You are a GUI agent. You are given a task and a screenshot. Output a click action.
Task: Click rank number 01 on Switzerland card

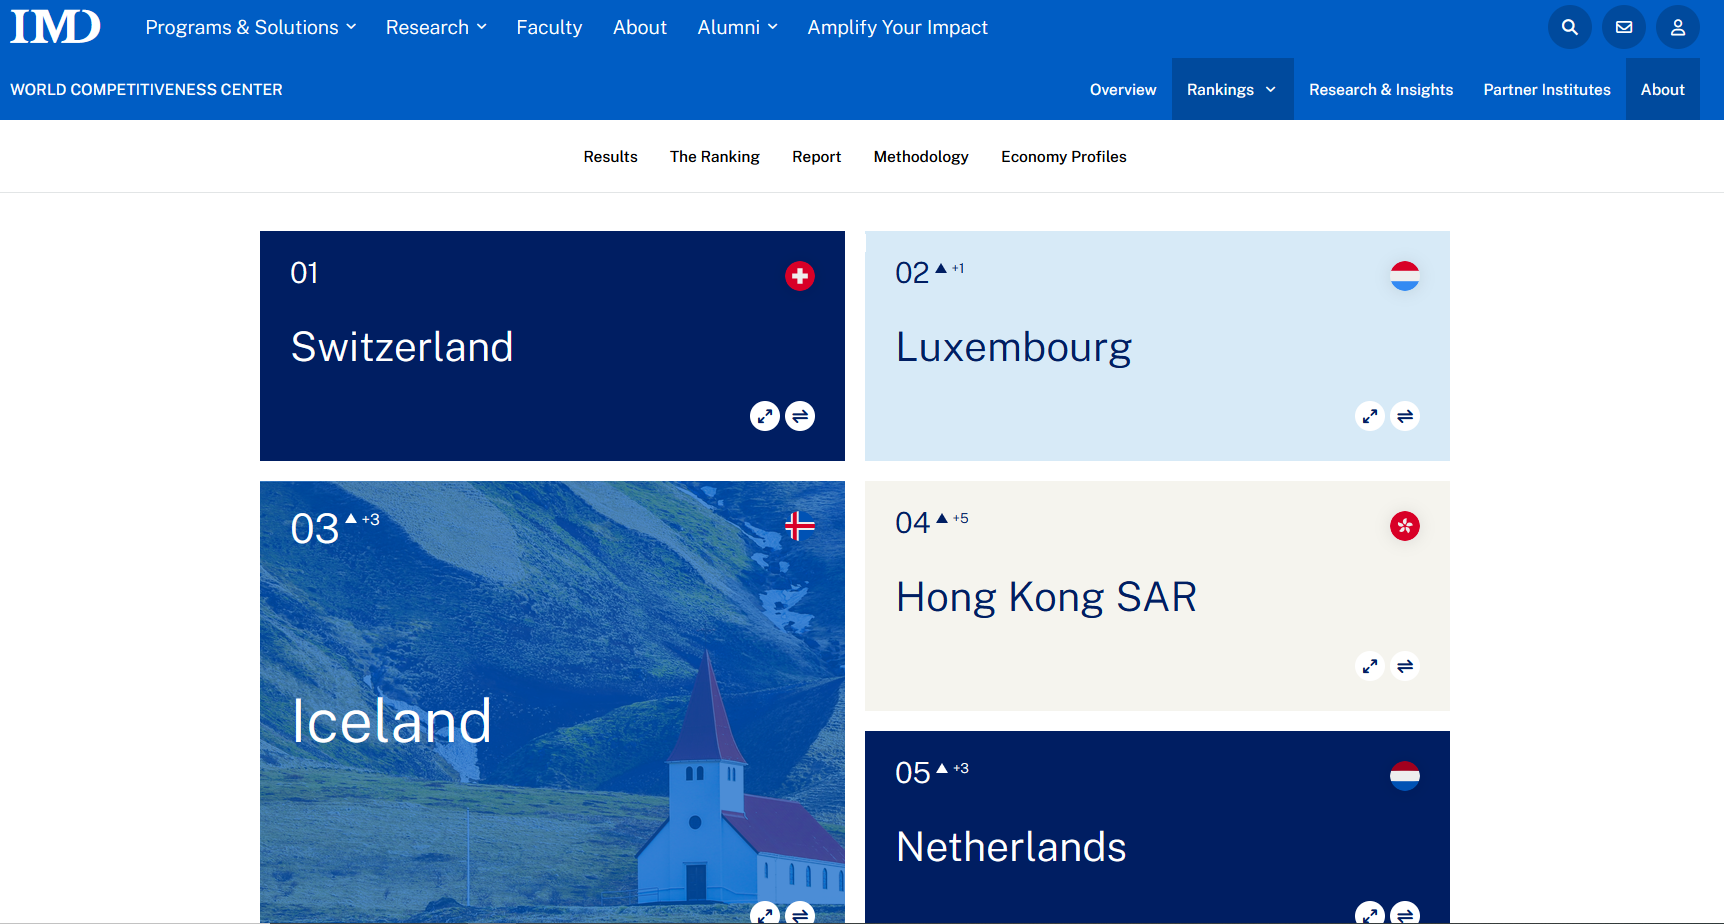coord(304,273)
